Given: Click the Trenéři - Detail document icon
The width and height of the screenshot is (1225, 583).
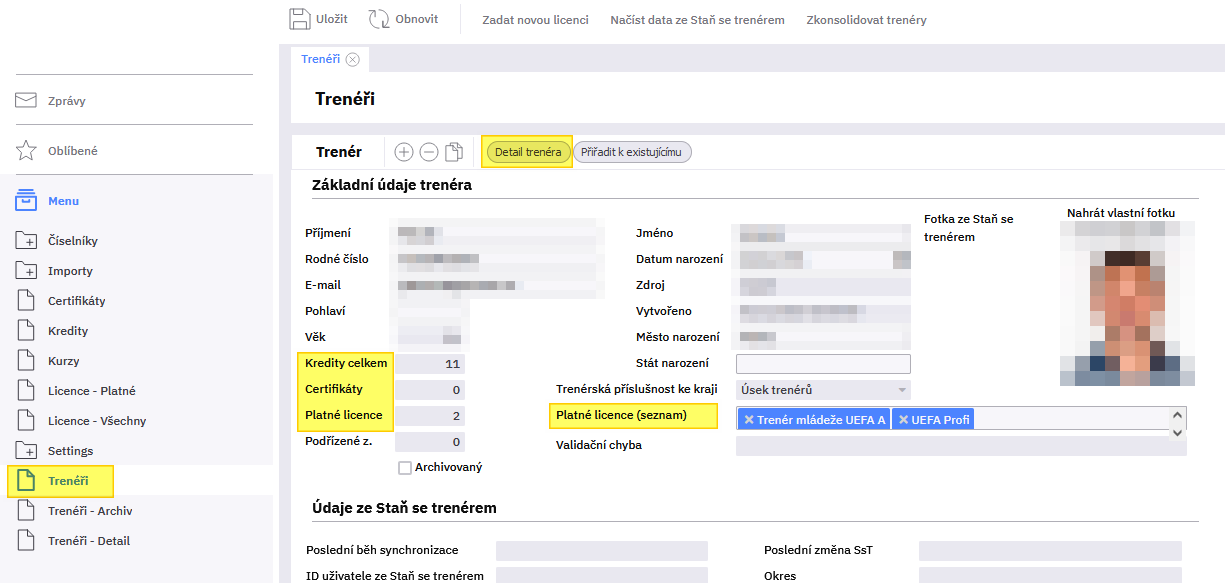Looking at the screenshot, I should coord(26,541).
